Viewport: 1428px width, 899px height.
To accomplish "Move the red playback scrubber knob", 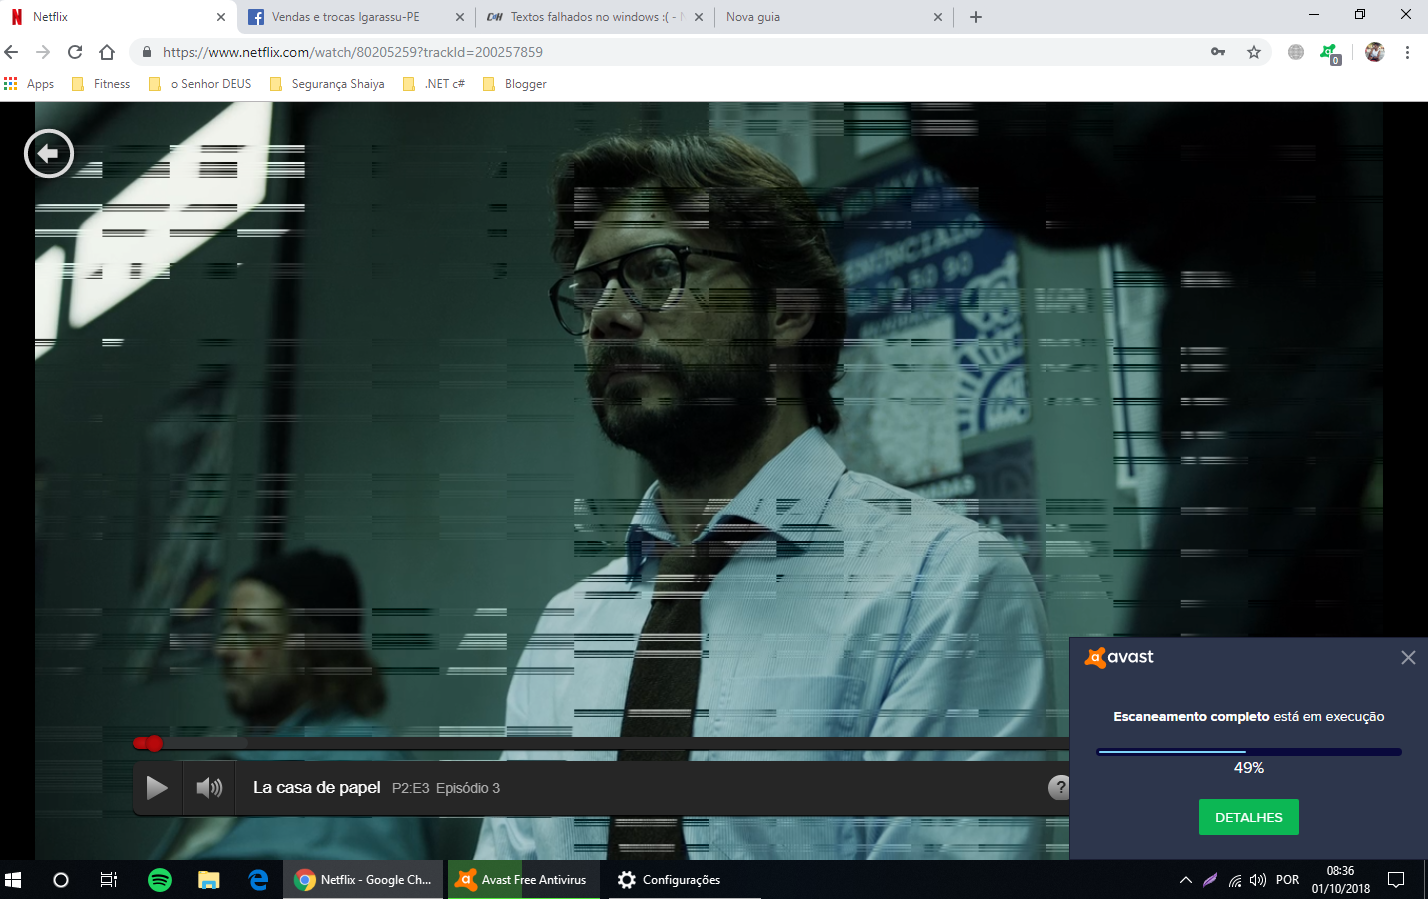I will tap(154, 743).
